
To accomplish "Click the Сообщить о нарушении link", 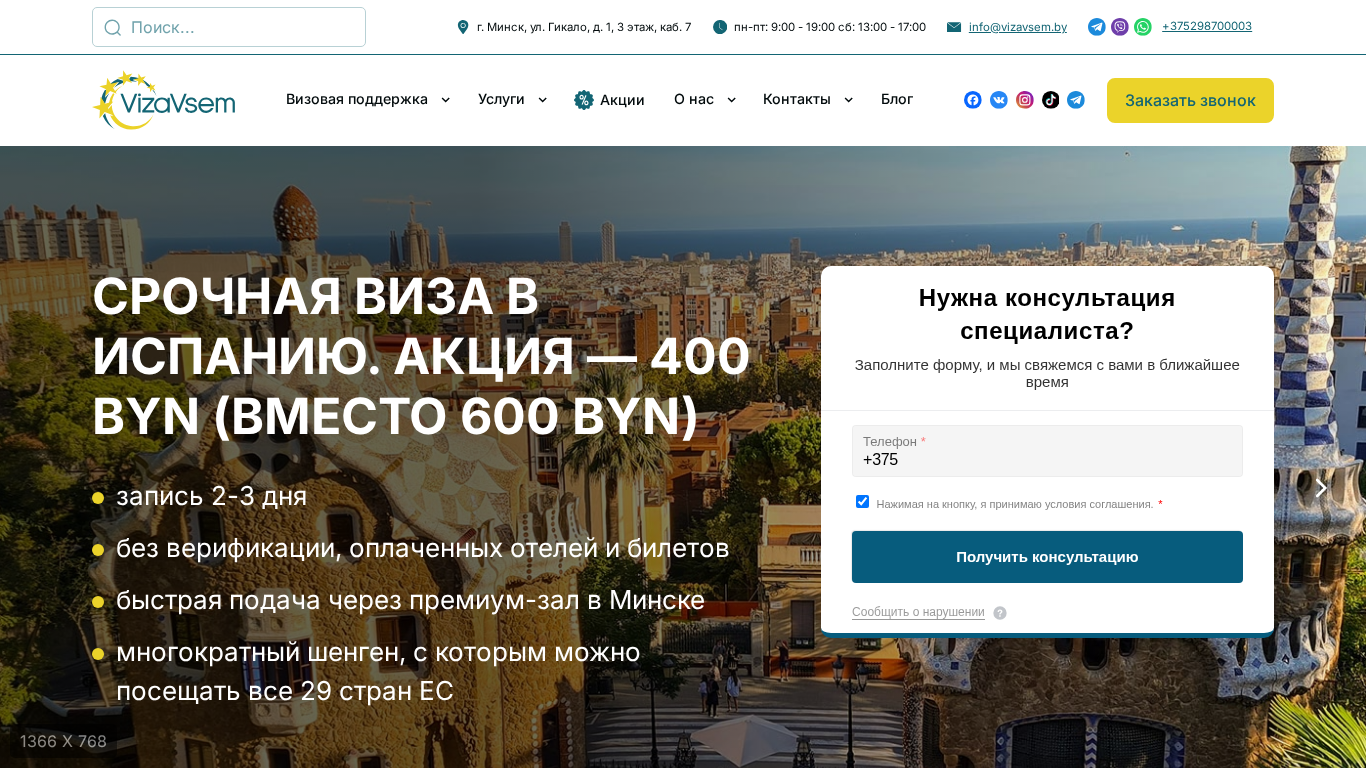I will pos(918,612).
